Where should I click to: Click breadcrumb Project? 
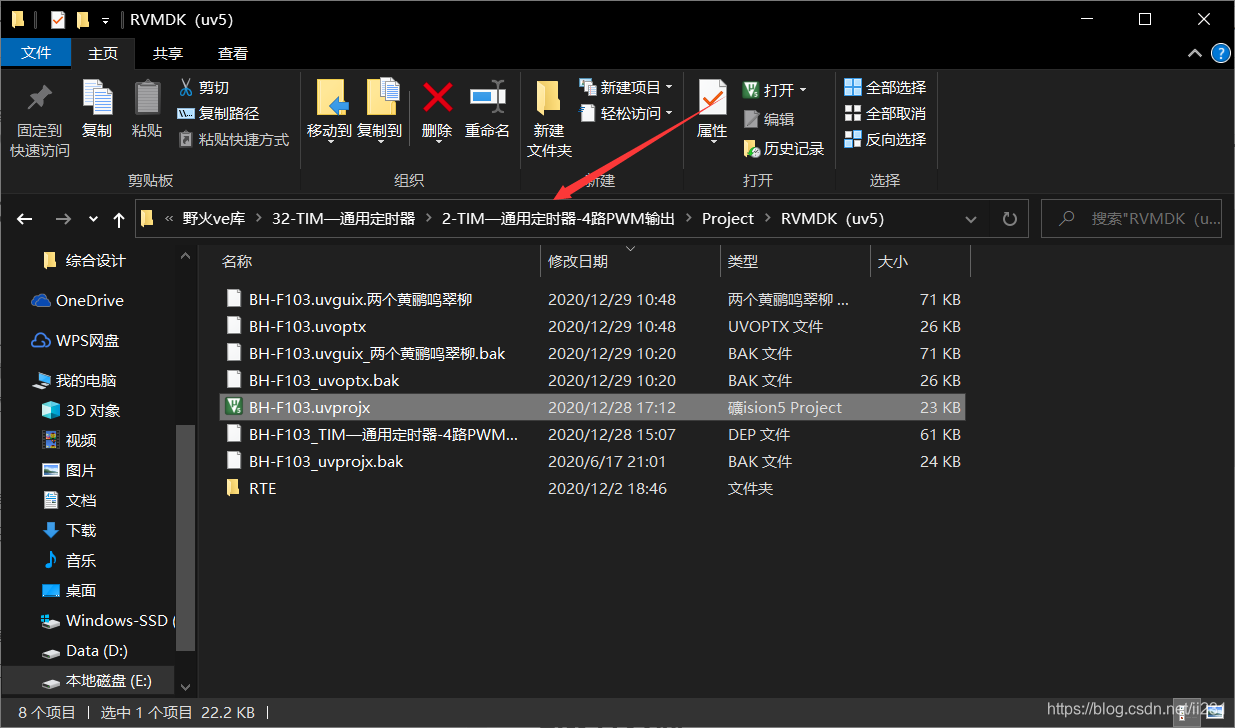tap(728, 219)
